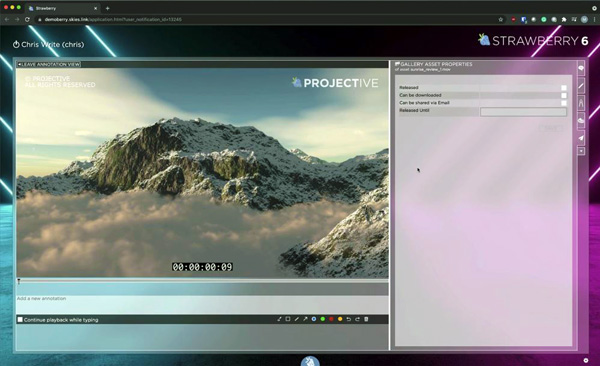This screenshot has height=366, width=600.
Task: Redo the annotation stroke
Action: (x=357, y=319)
